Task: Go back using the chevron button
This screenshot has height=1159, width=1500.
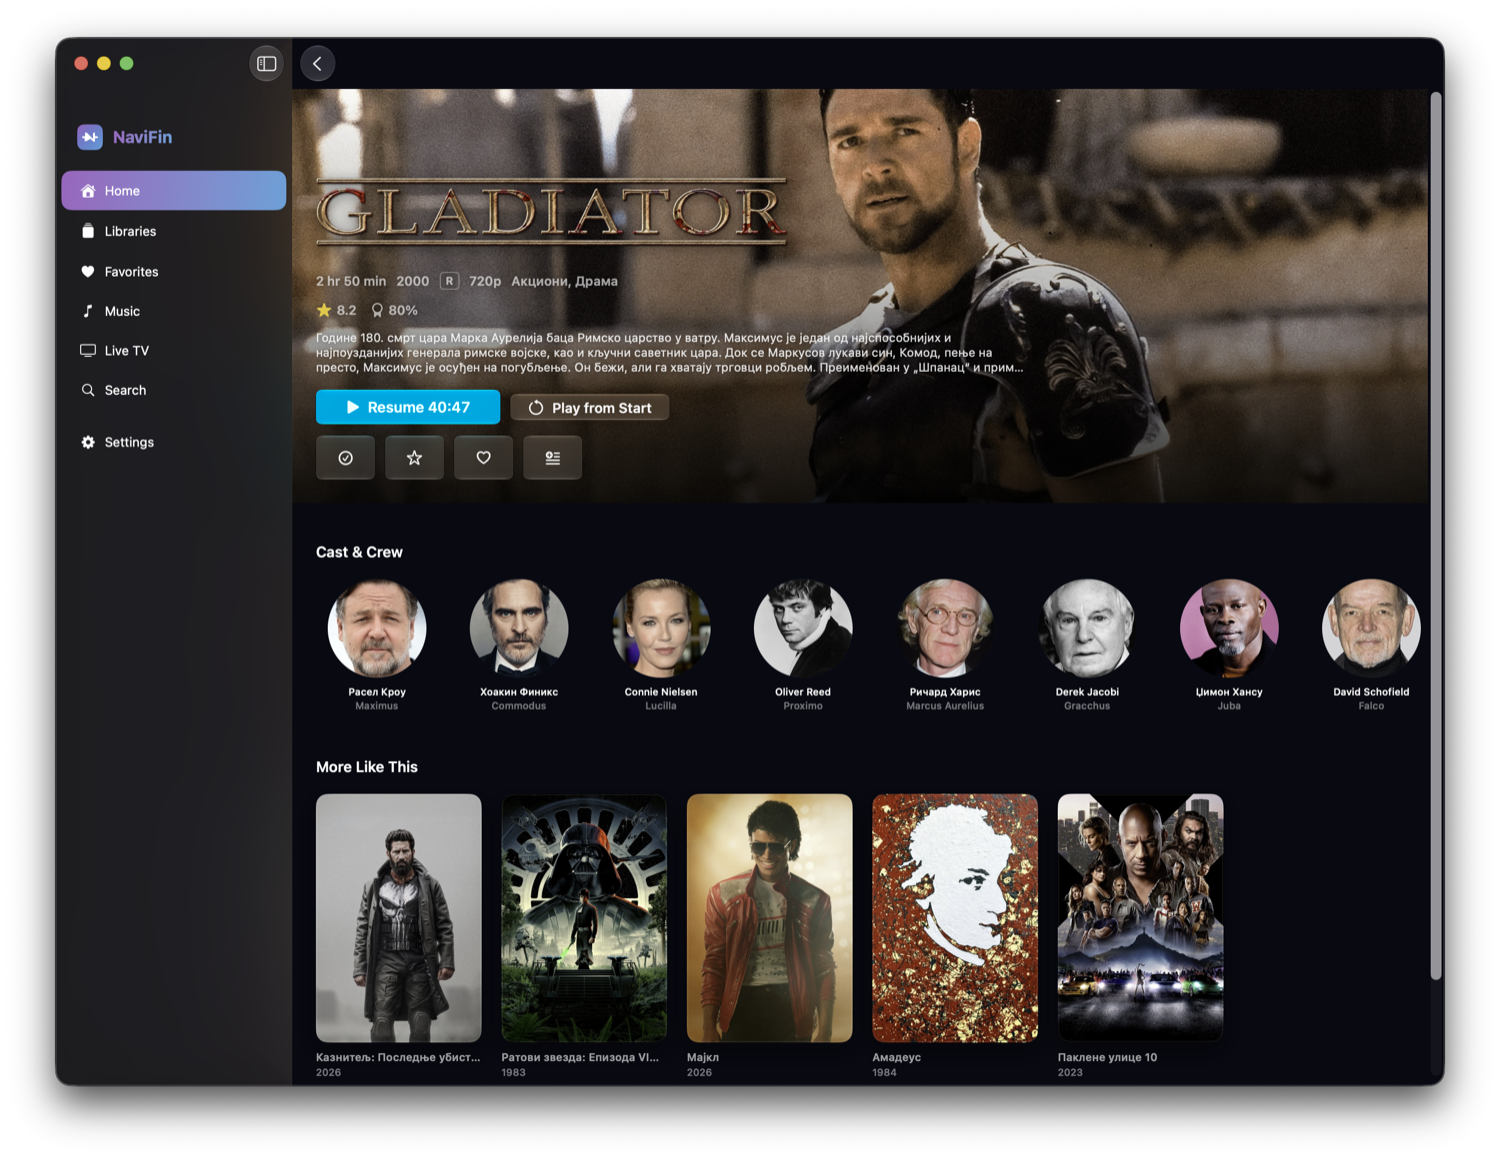Action: pos(317,64)
